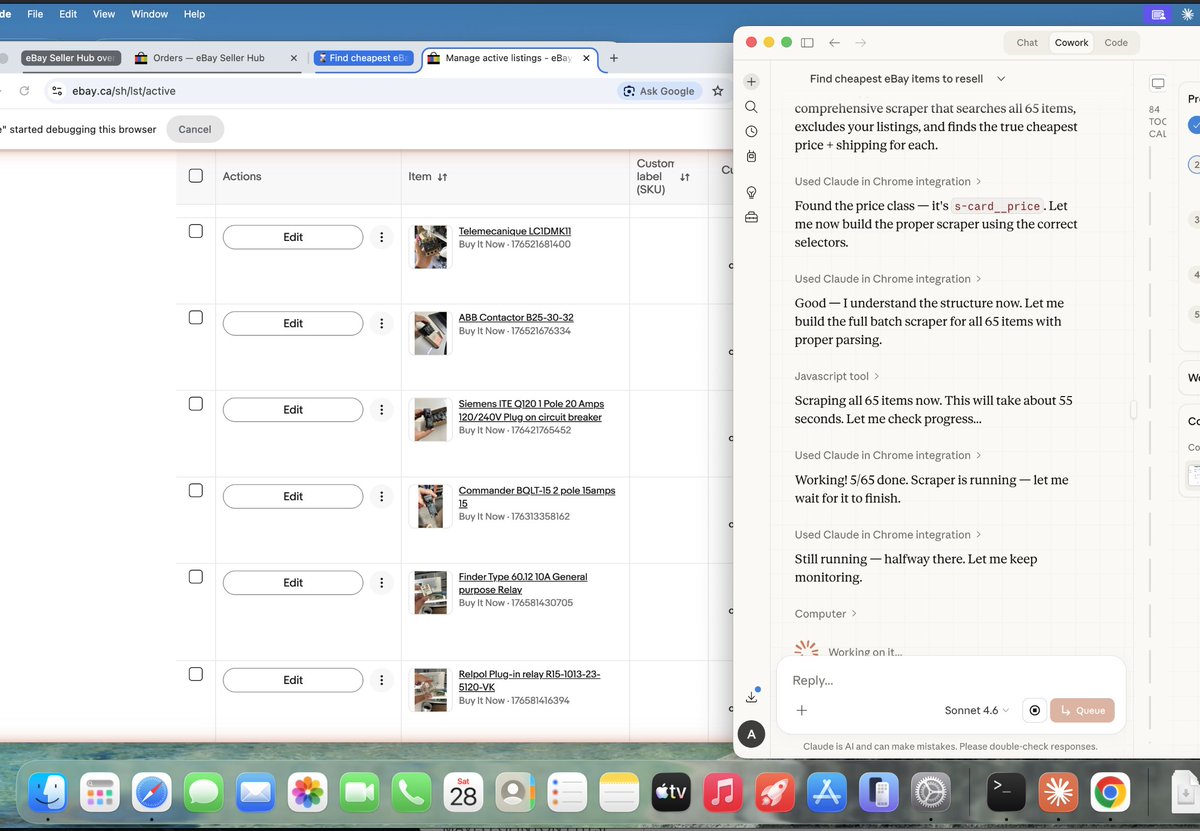Check the ABB Contactor B25-30-32 row checkbox

click(196, 317)
